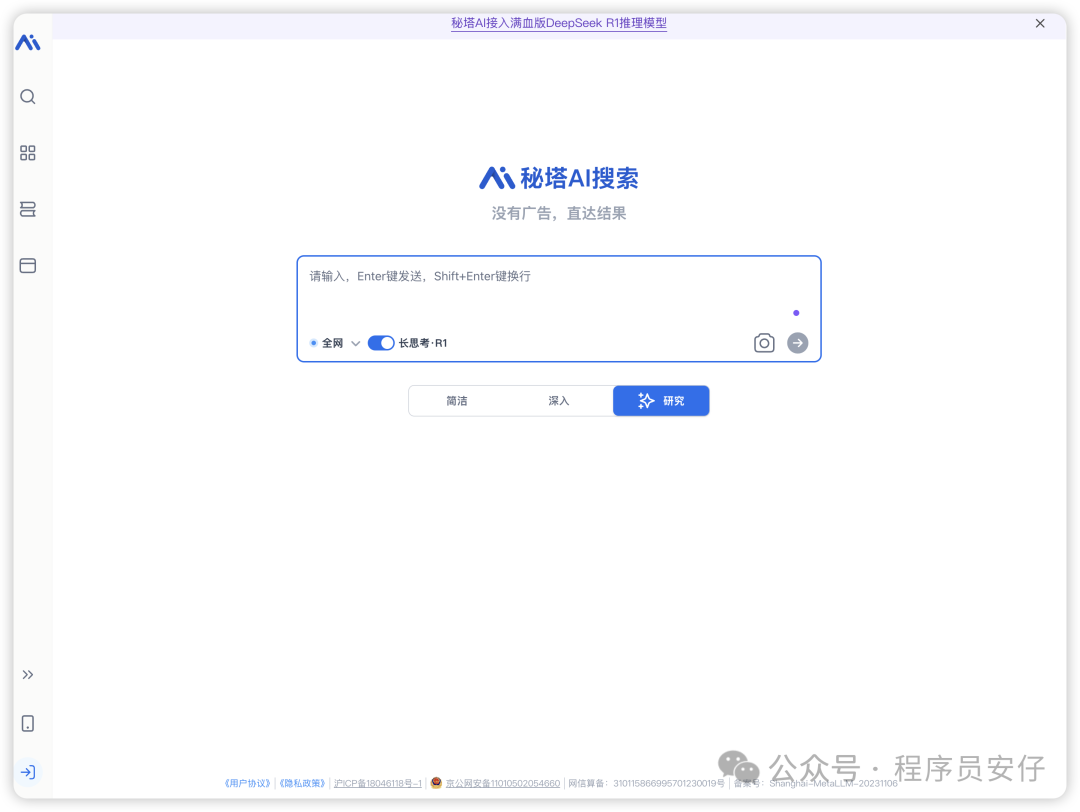The image size is (1080, 812).
Task: Click the 秘塔AI搜索 center logo
Action: coord(559,178)
